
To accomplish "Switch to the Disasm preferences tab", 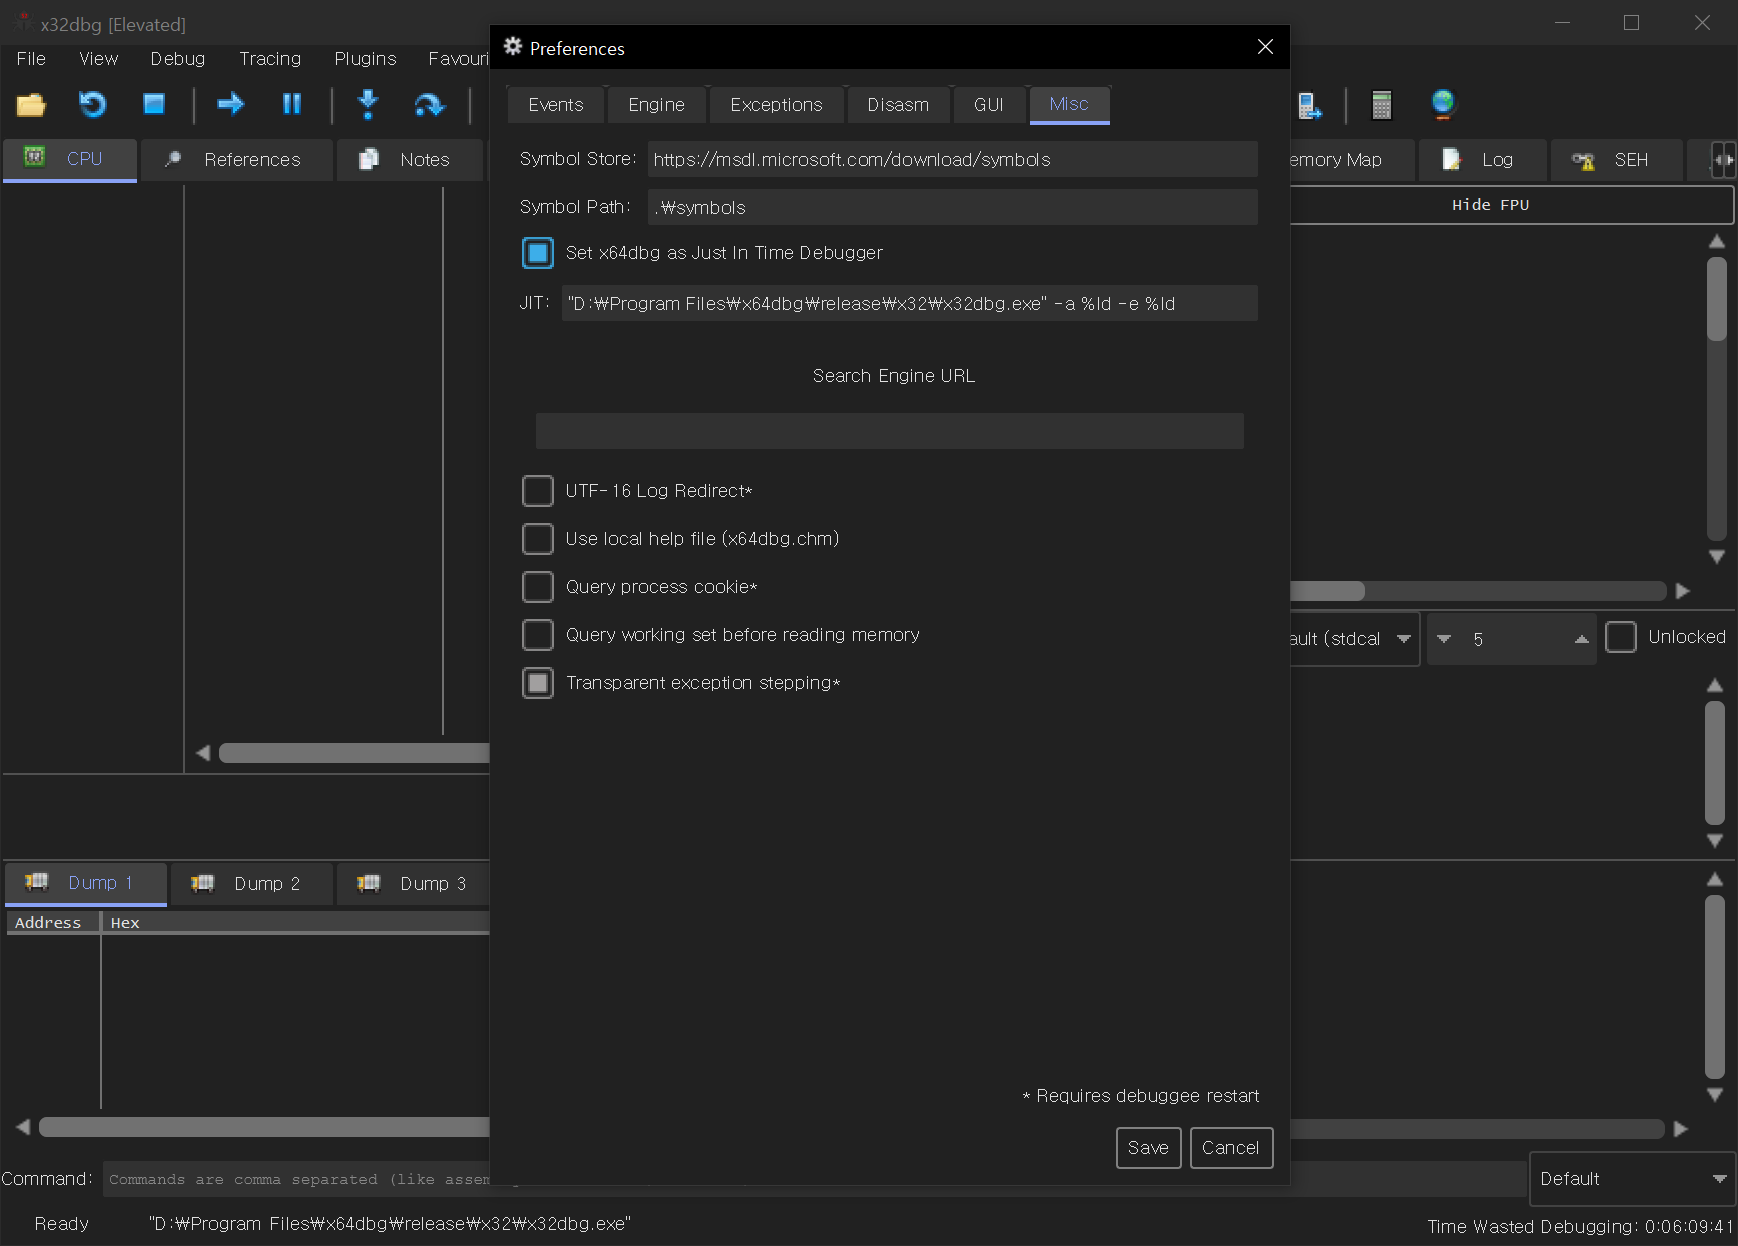I will (898, 105).
